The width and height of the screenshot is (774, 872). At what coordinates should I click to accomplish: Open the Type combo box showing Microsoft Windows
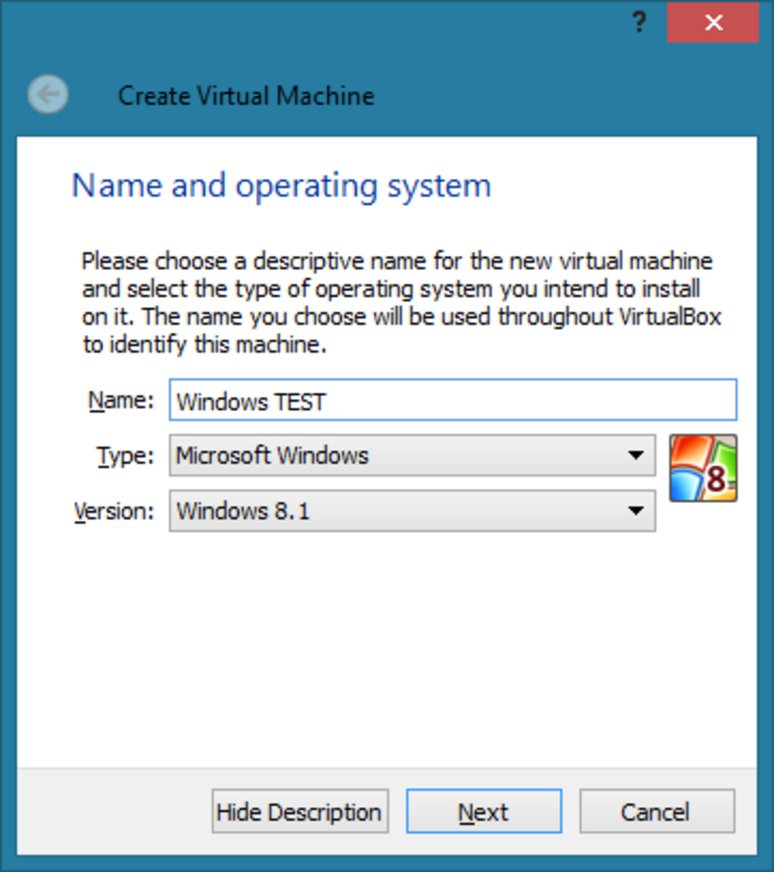tap(400, 456)
